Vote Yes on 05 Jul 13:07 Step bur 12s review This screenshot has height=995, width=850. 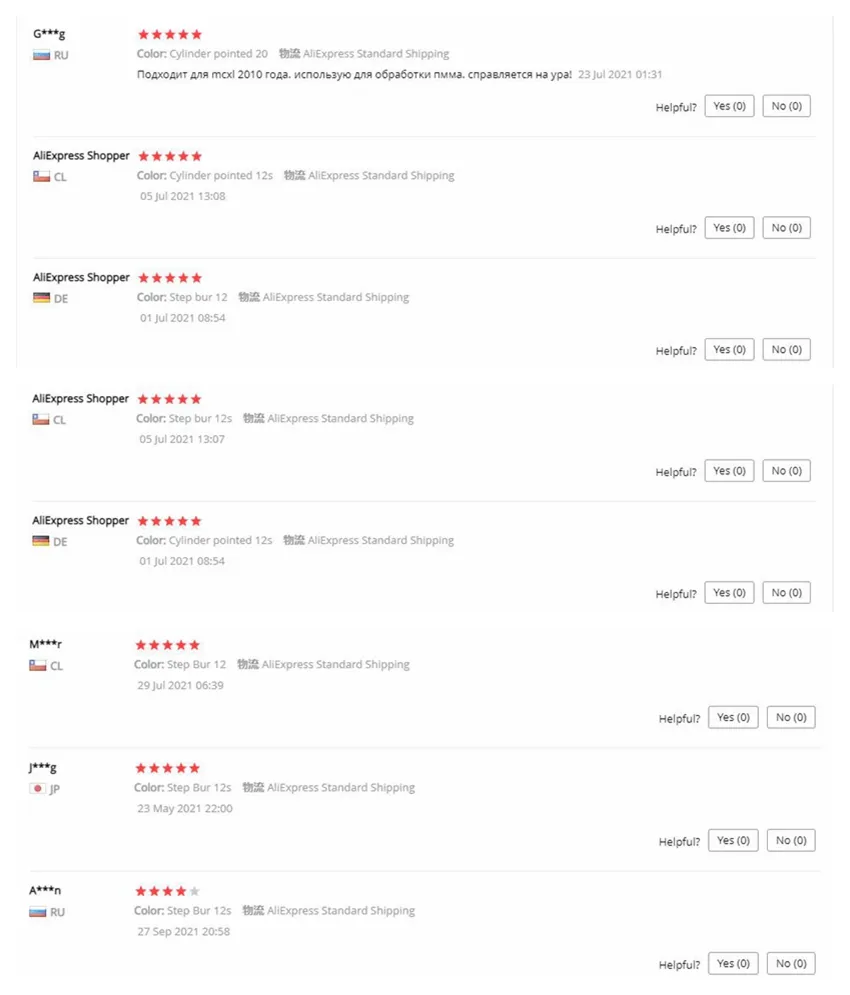[x=729, y=471]
